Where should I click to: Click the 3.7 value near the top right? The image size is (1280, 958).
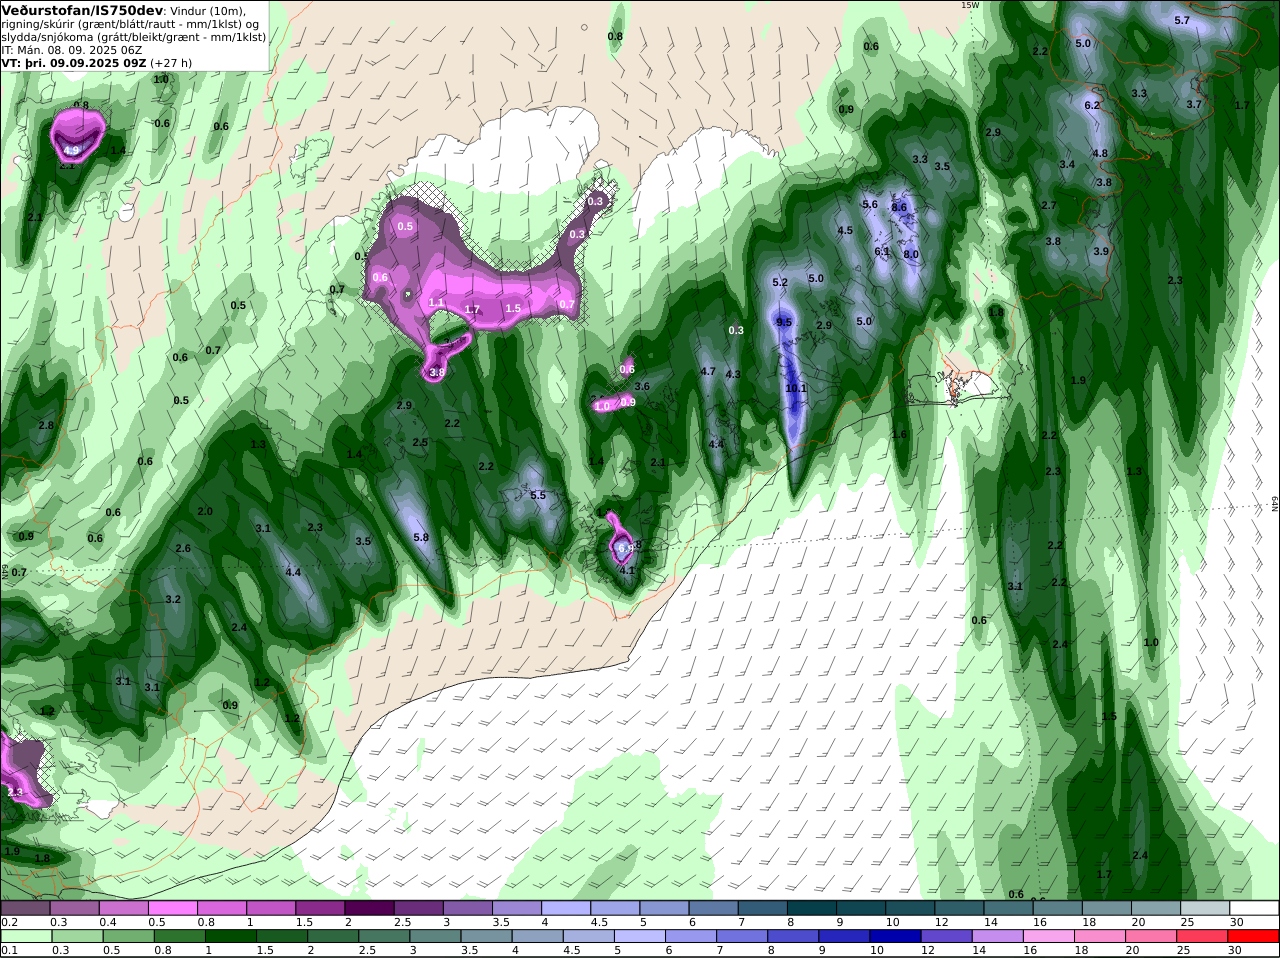[x=1194, y=104]
